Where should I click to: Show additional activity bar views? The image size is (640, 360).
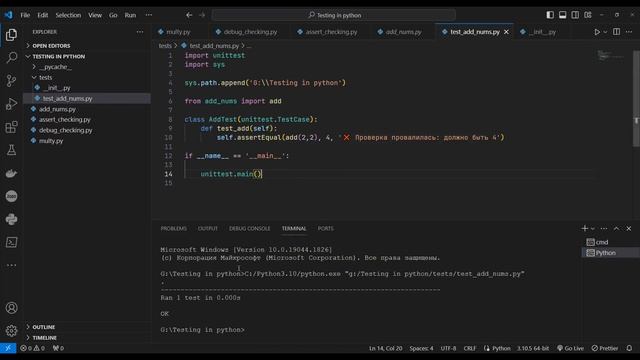pos(11,265)
